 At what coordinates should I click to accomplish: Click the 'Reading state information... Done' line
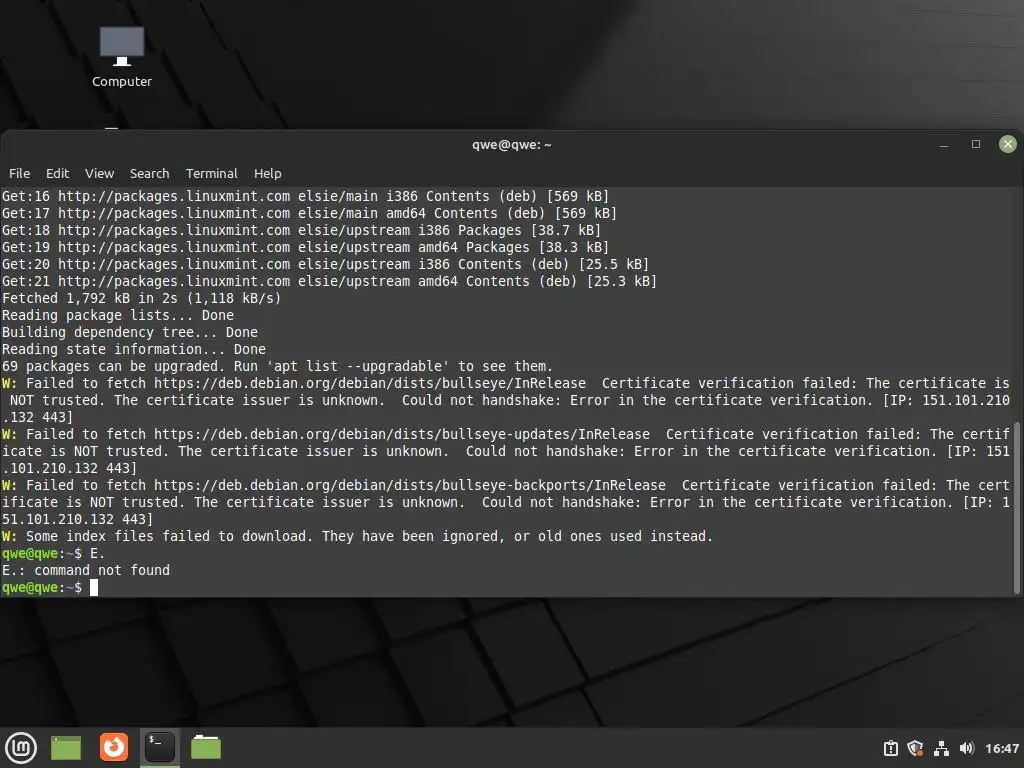pyautogui.click(x=134, y=349)
